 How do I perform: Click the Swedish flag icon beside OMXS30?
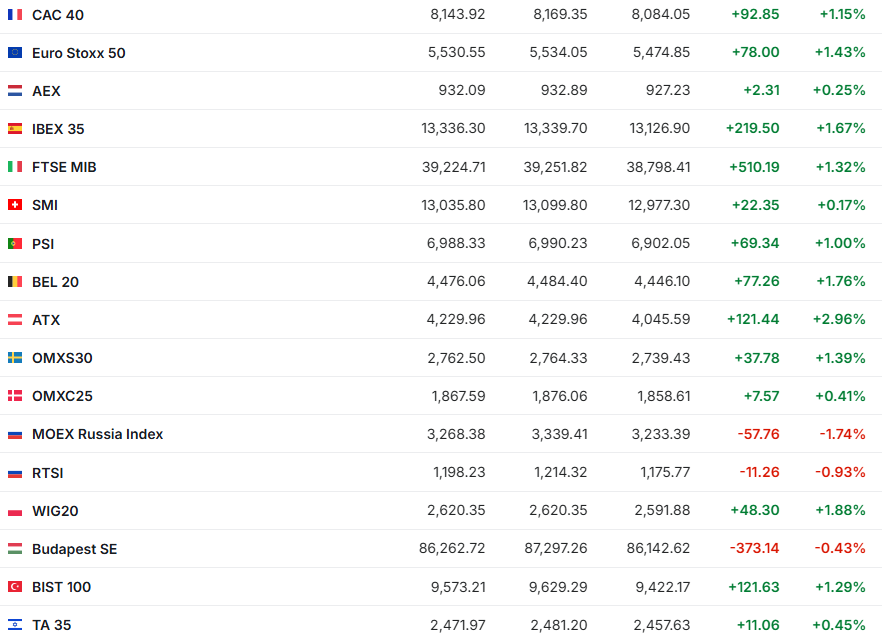click(15, 358)
